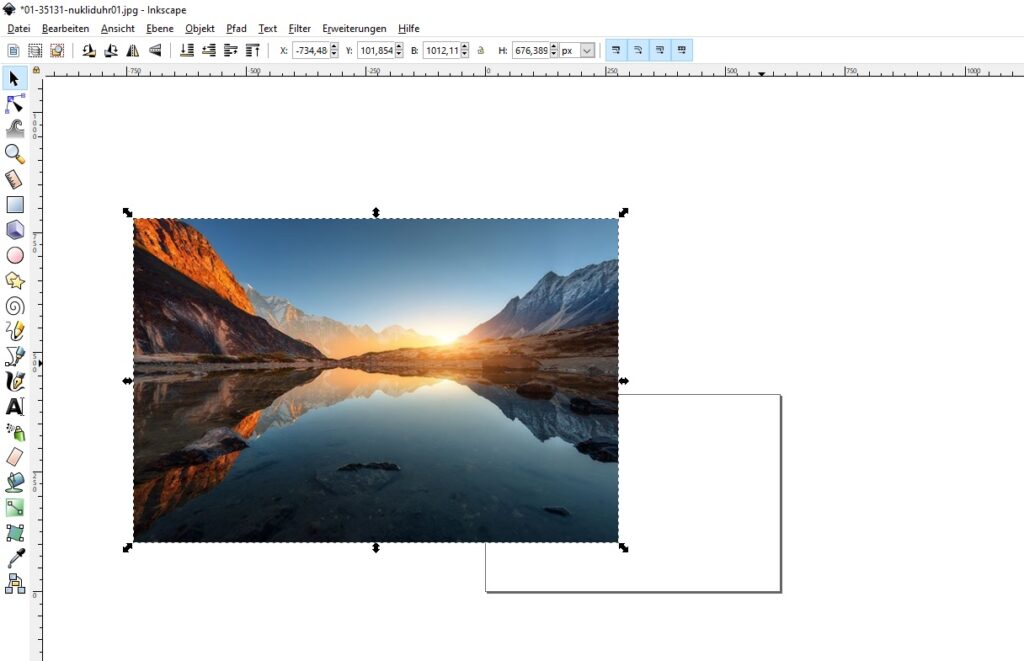Toggle move patterns with object
This screenshot has height=661, width=1024.
point(682,50)
